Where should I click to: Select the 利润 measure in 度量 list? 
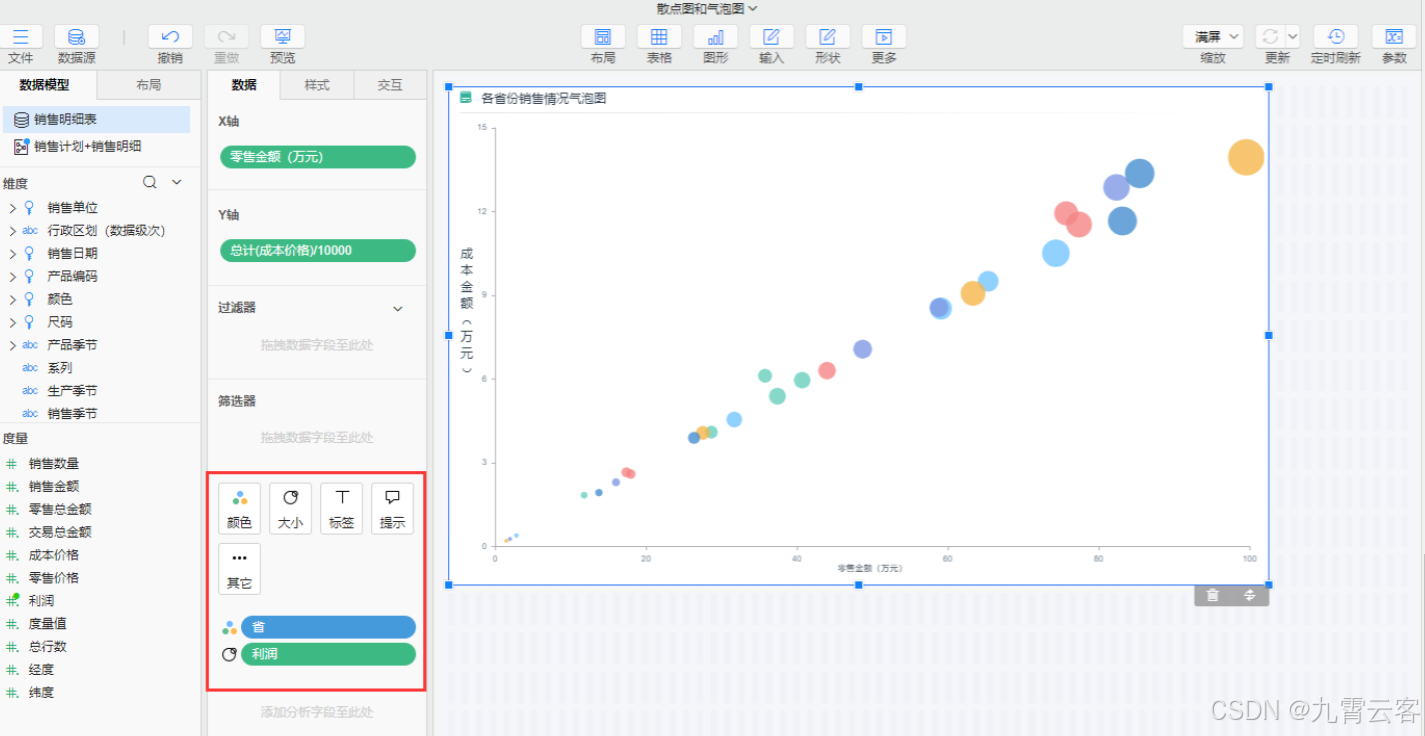[x=41, y=601]
